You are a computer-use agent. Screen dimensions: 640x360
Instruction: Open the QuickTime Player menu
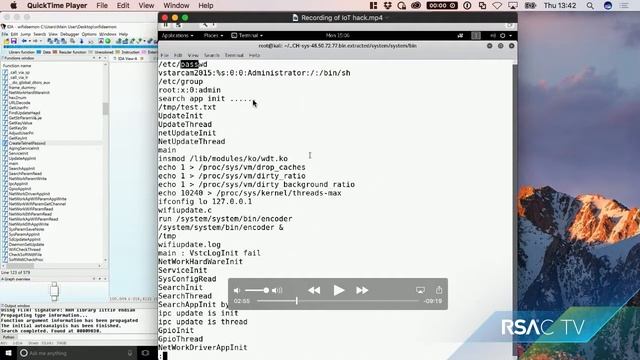57,5
